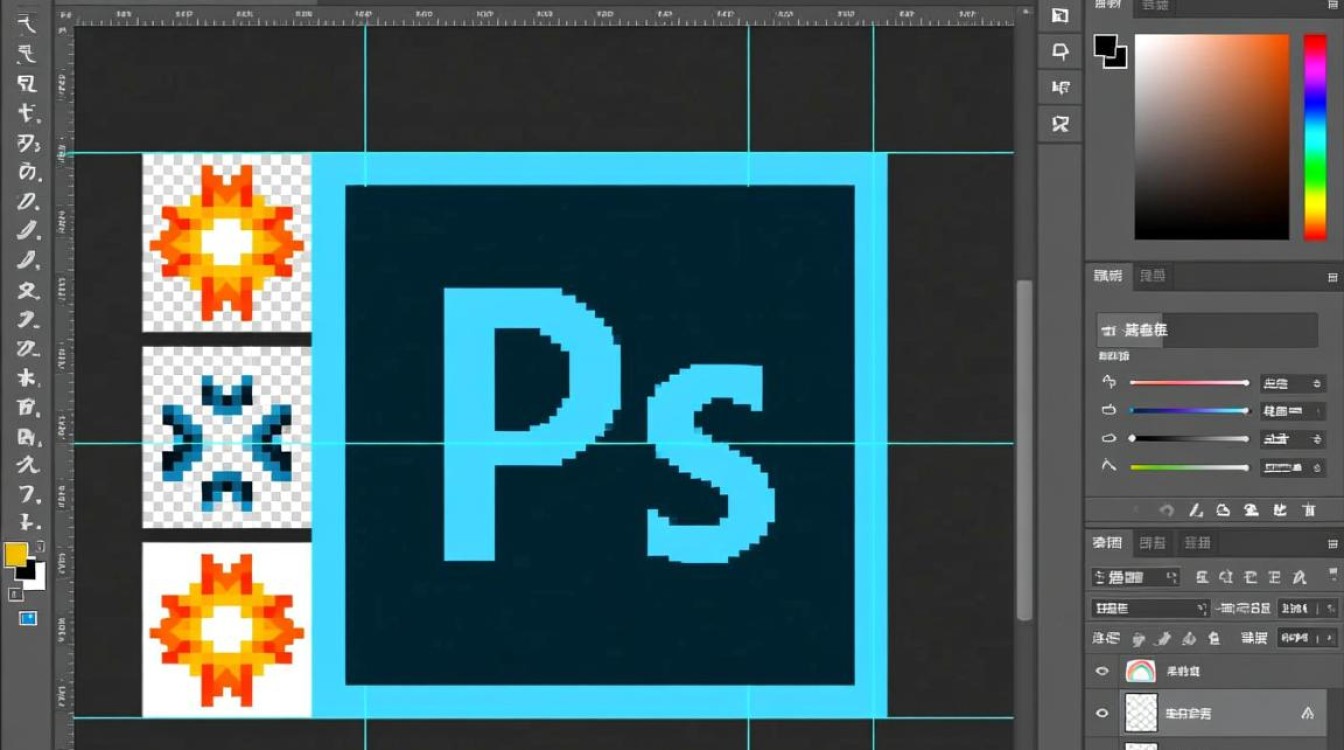Click first filter icon beside layer filter dropdown

pyautogui.click(x=1202, y=577)
